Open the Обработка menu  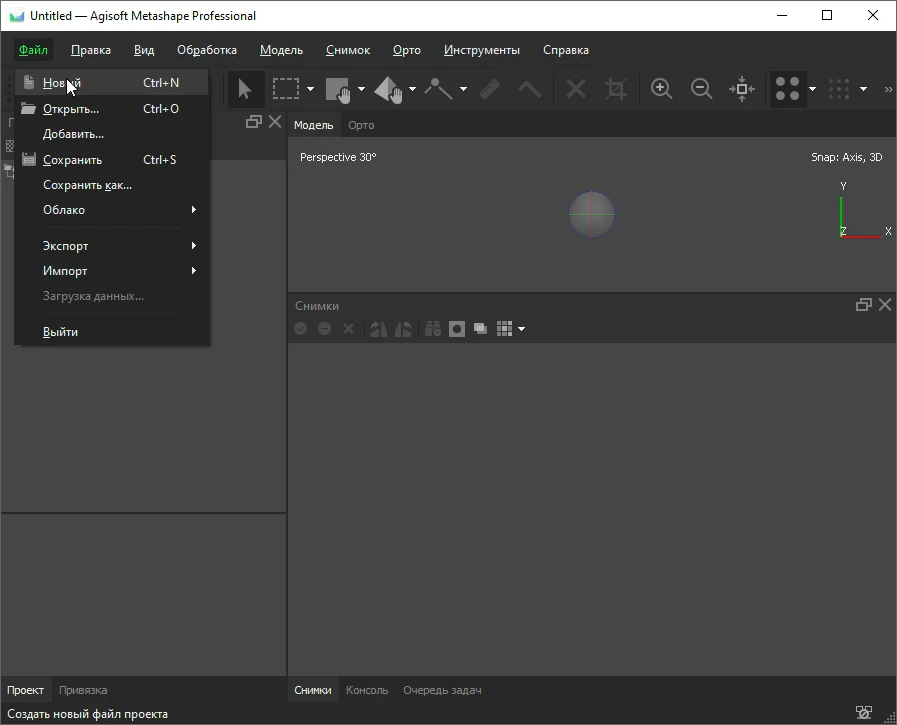(207, 50)
